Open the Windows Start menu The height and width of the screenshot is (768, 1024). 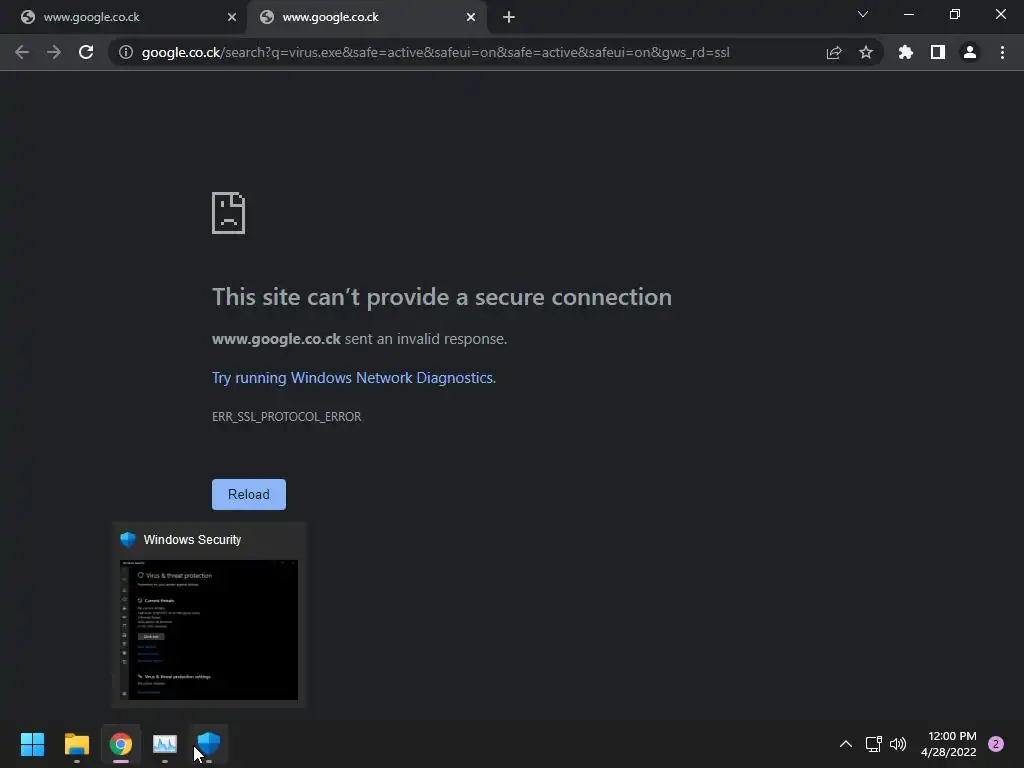coord(32,744)
